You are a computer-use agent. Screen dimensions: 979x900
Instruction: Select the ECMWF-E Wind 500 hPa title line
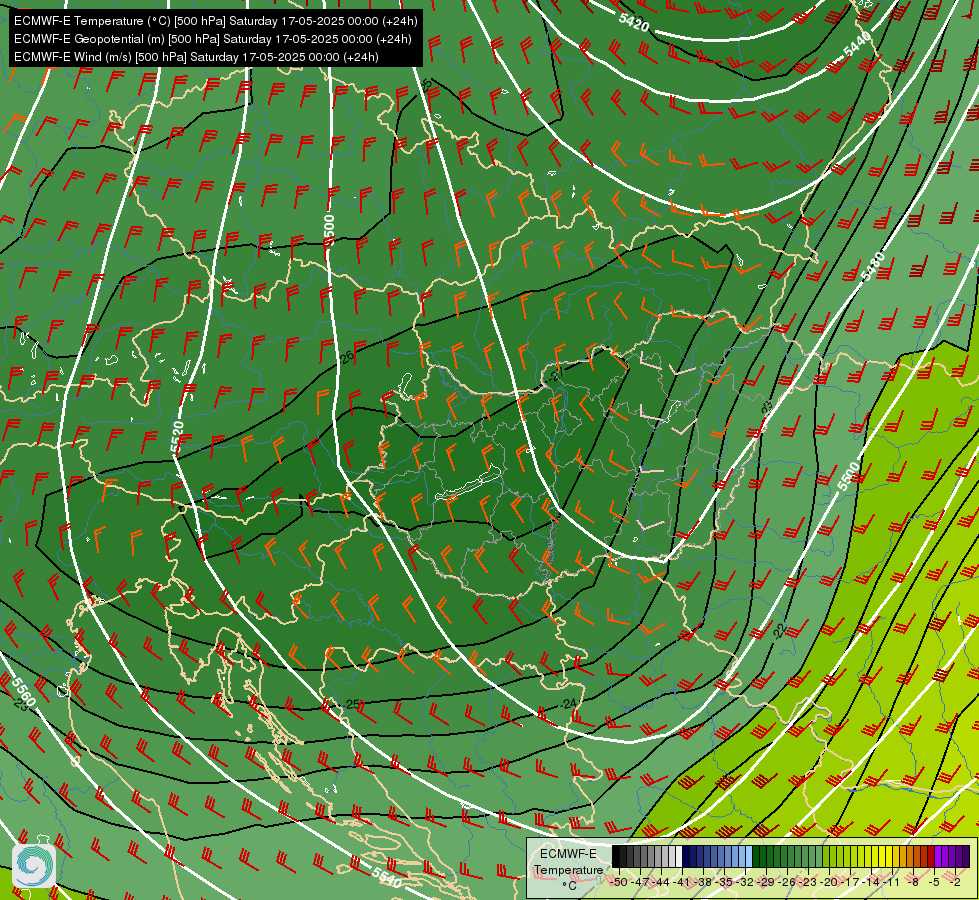coord(196,57)
